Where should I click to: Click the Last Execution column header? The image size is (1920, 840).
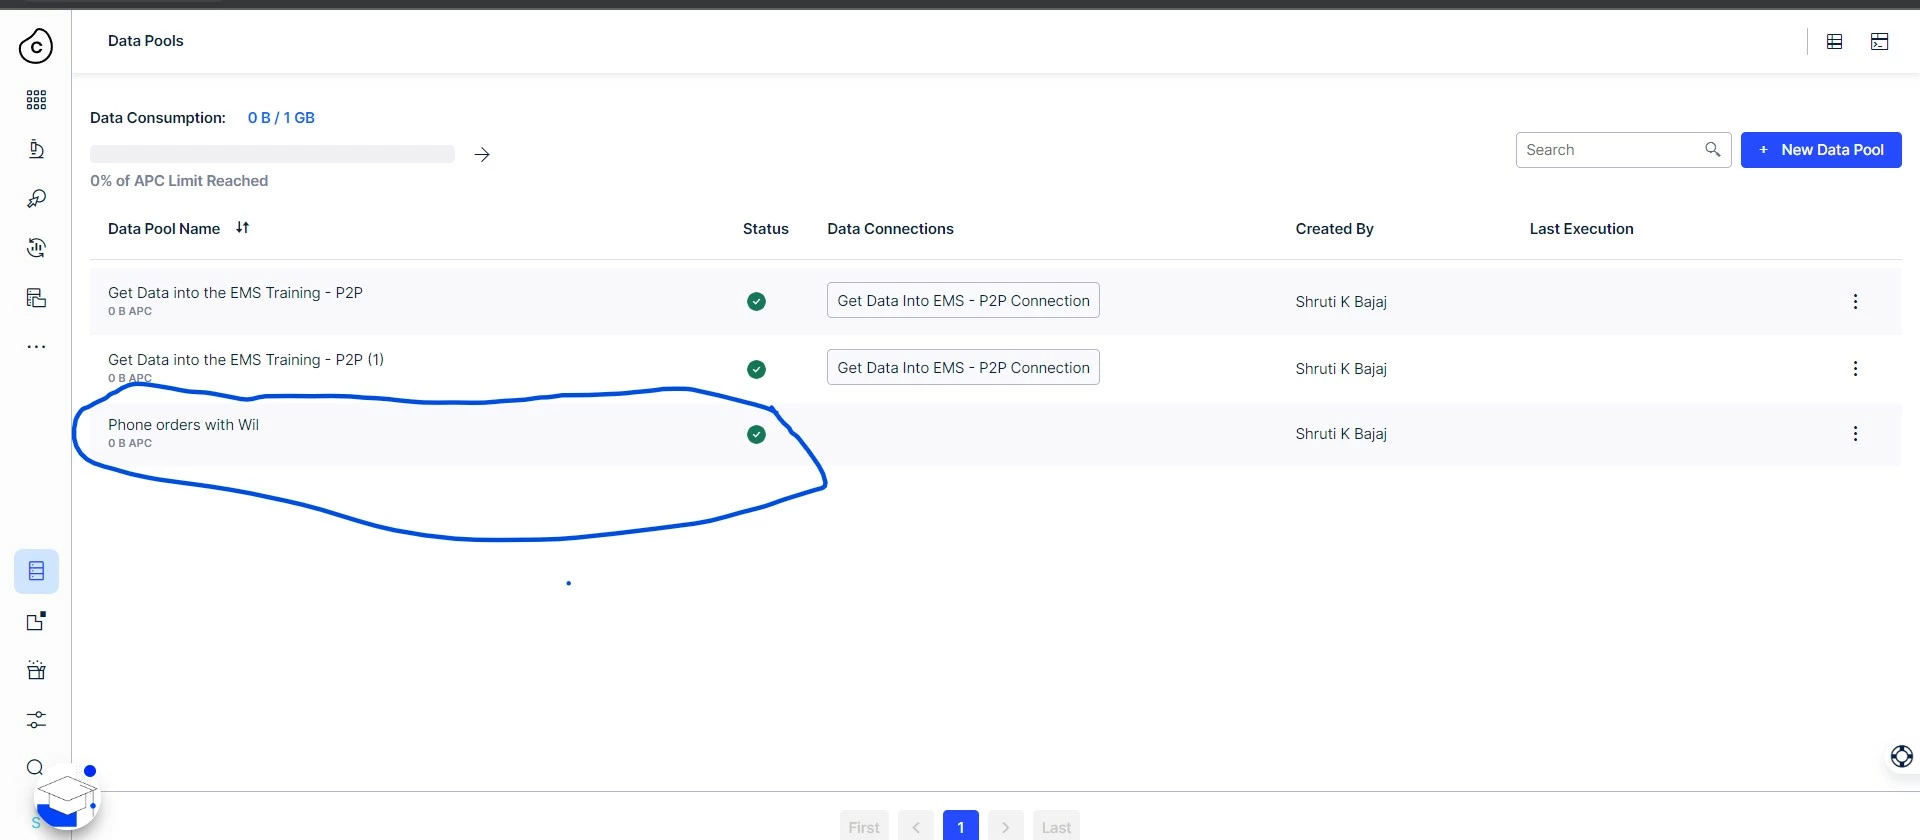(x=1581, y=229)
